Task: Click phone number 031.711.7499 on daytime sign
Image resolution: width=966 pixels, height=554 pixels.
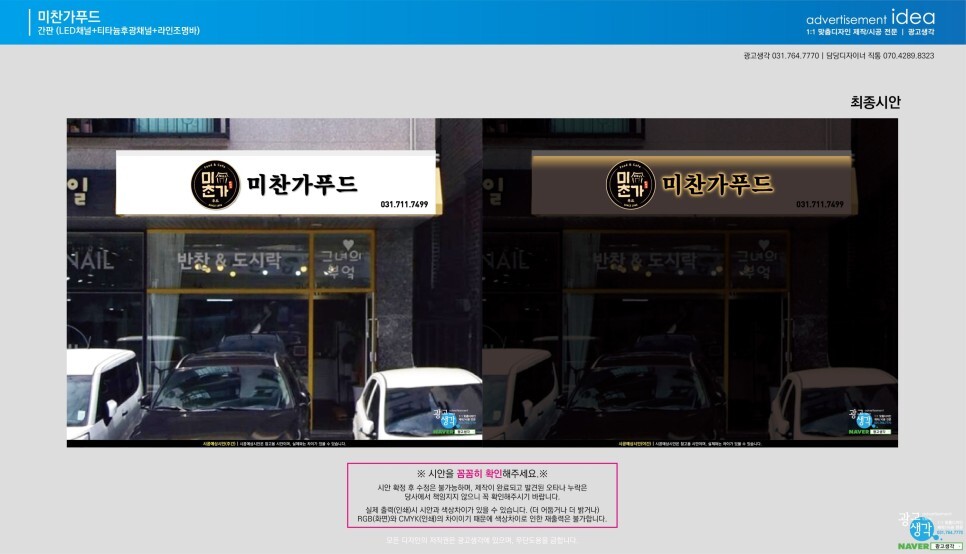Action: coord(404,205)
